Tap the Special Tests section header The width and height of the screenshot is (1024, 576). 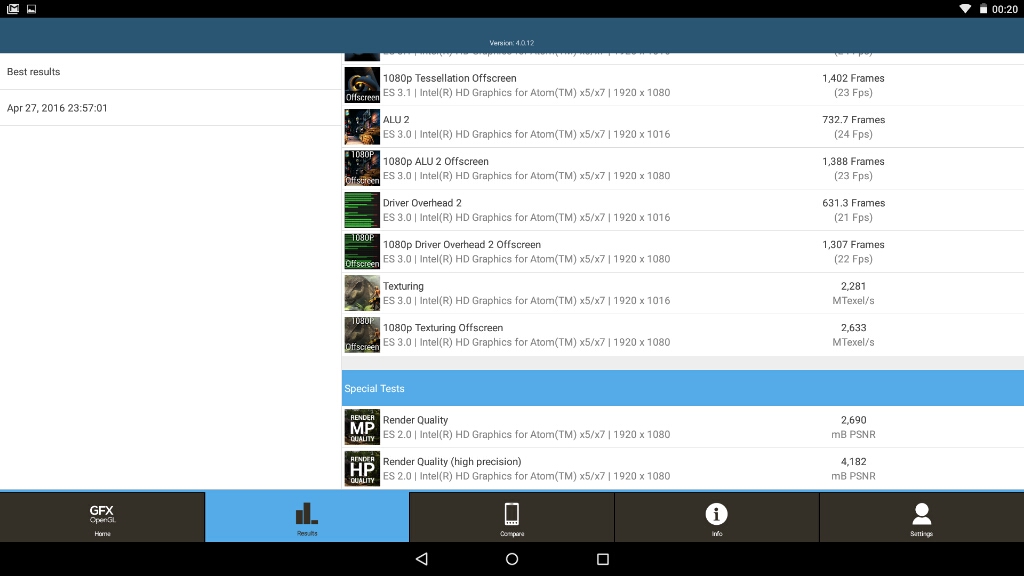(682, 389)
